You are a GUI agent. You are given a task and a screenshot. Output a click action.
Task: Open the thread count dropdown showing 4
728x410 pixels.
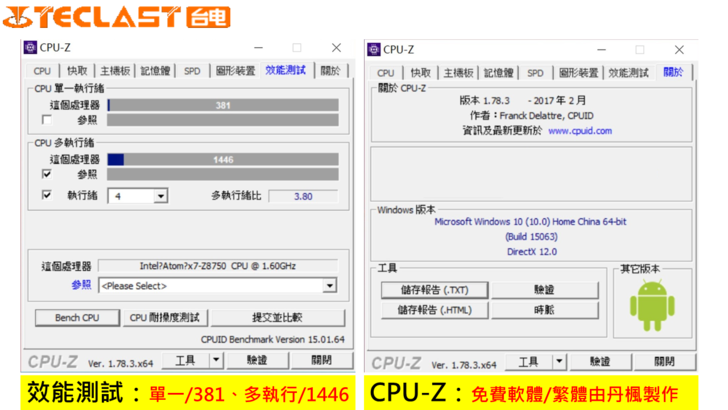click(160, 196)
